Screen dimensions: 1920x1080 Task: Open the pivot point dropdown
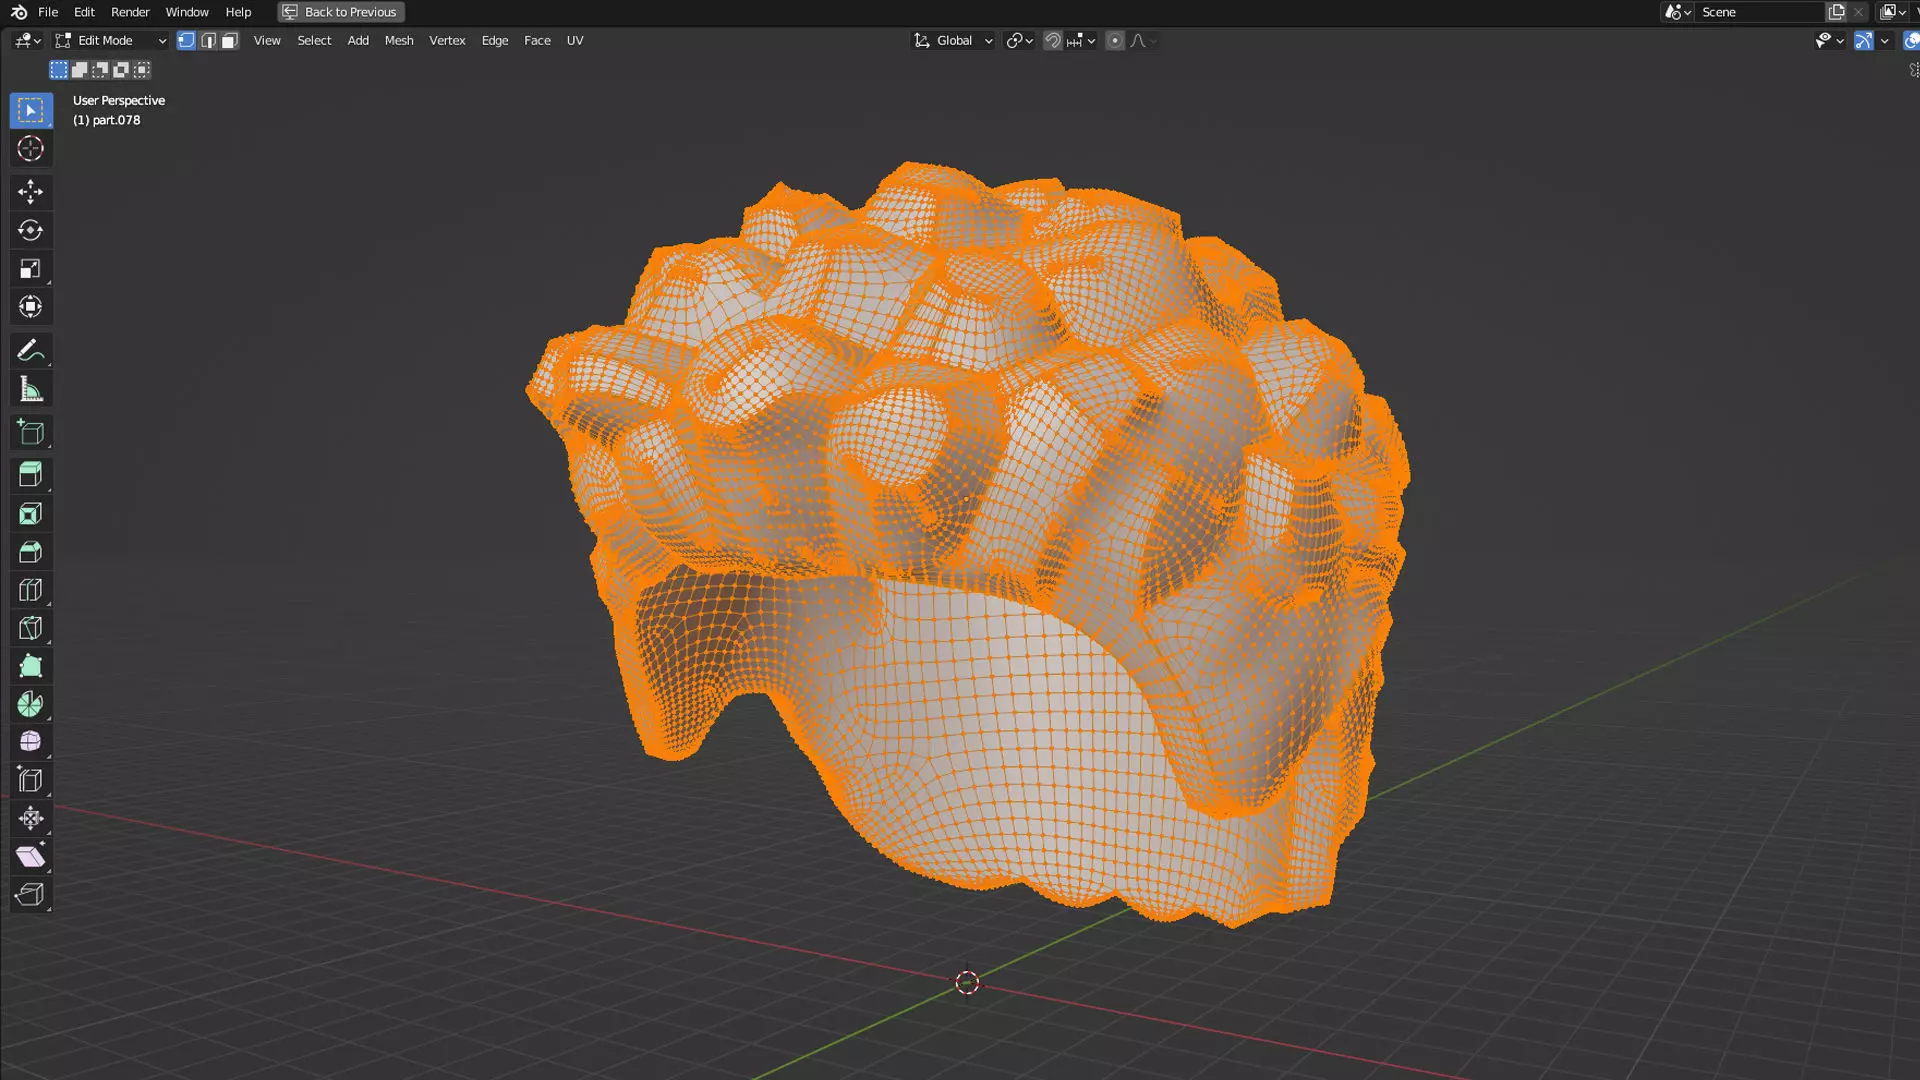(1019, 41)
